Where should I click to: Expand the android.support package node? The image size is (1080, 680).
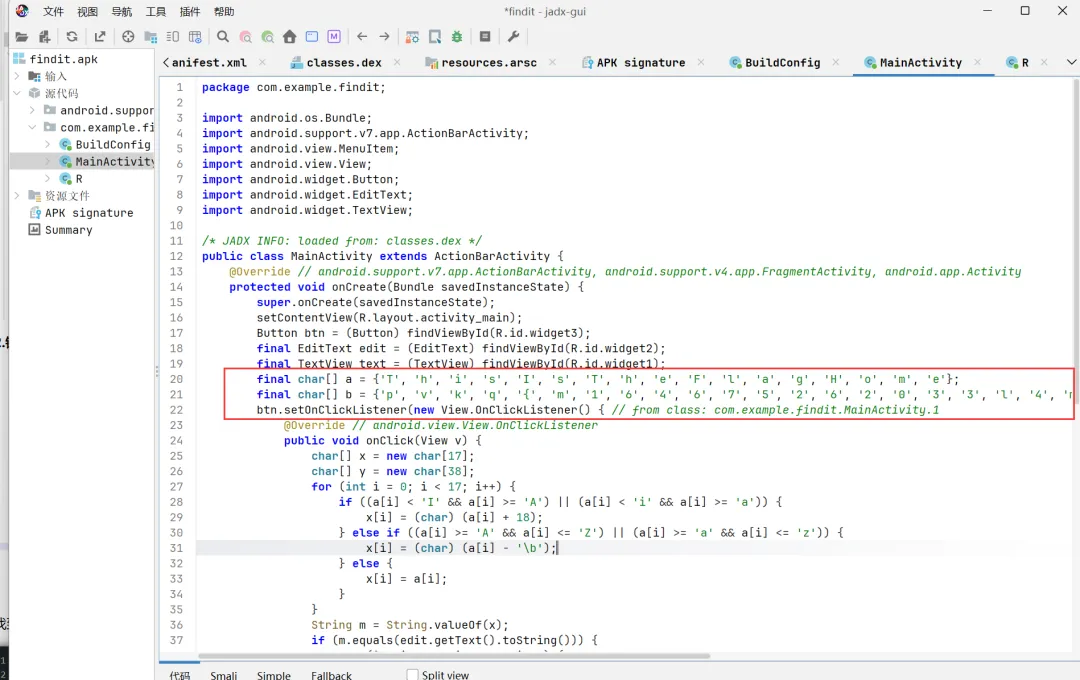(x=32, y=110)
